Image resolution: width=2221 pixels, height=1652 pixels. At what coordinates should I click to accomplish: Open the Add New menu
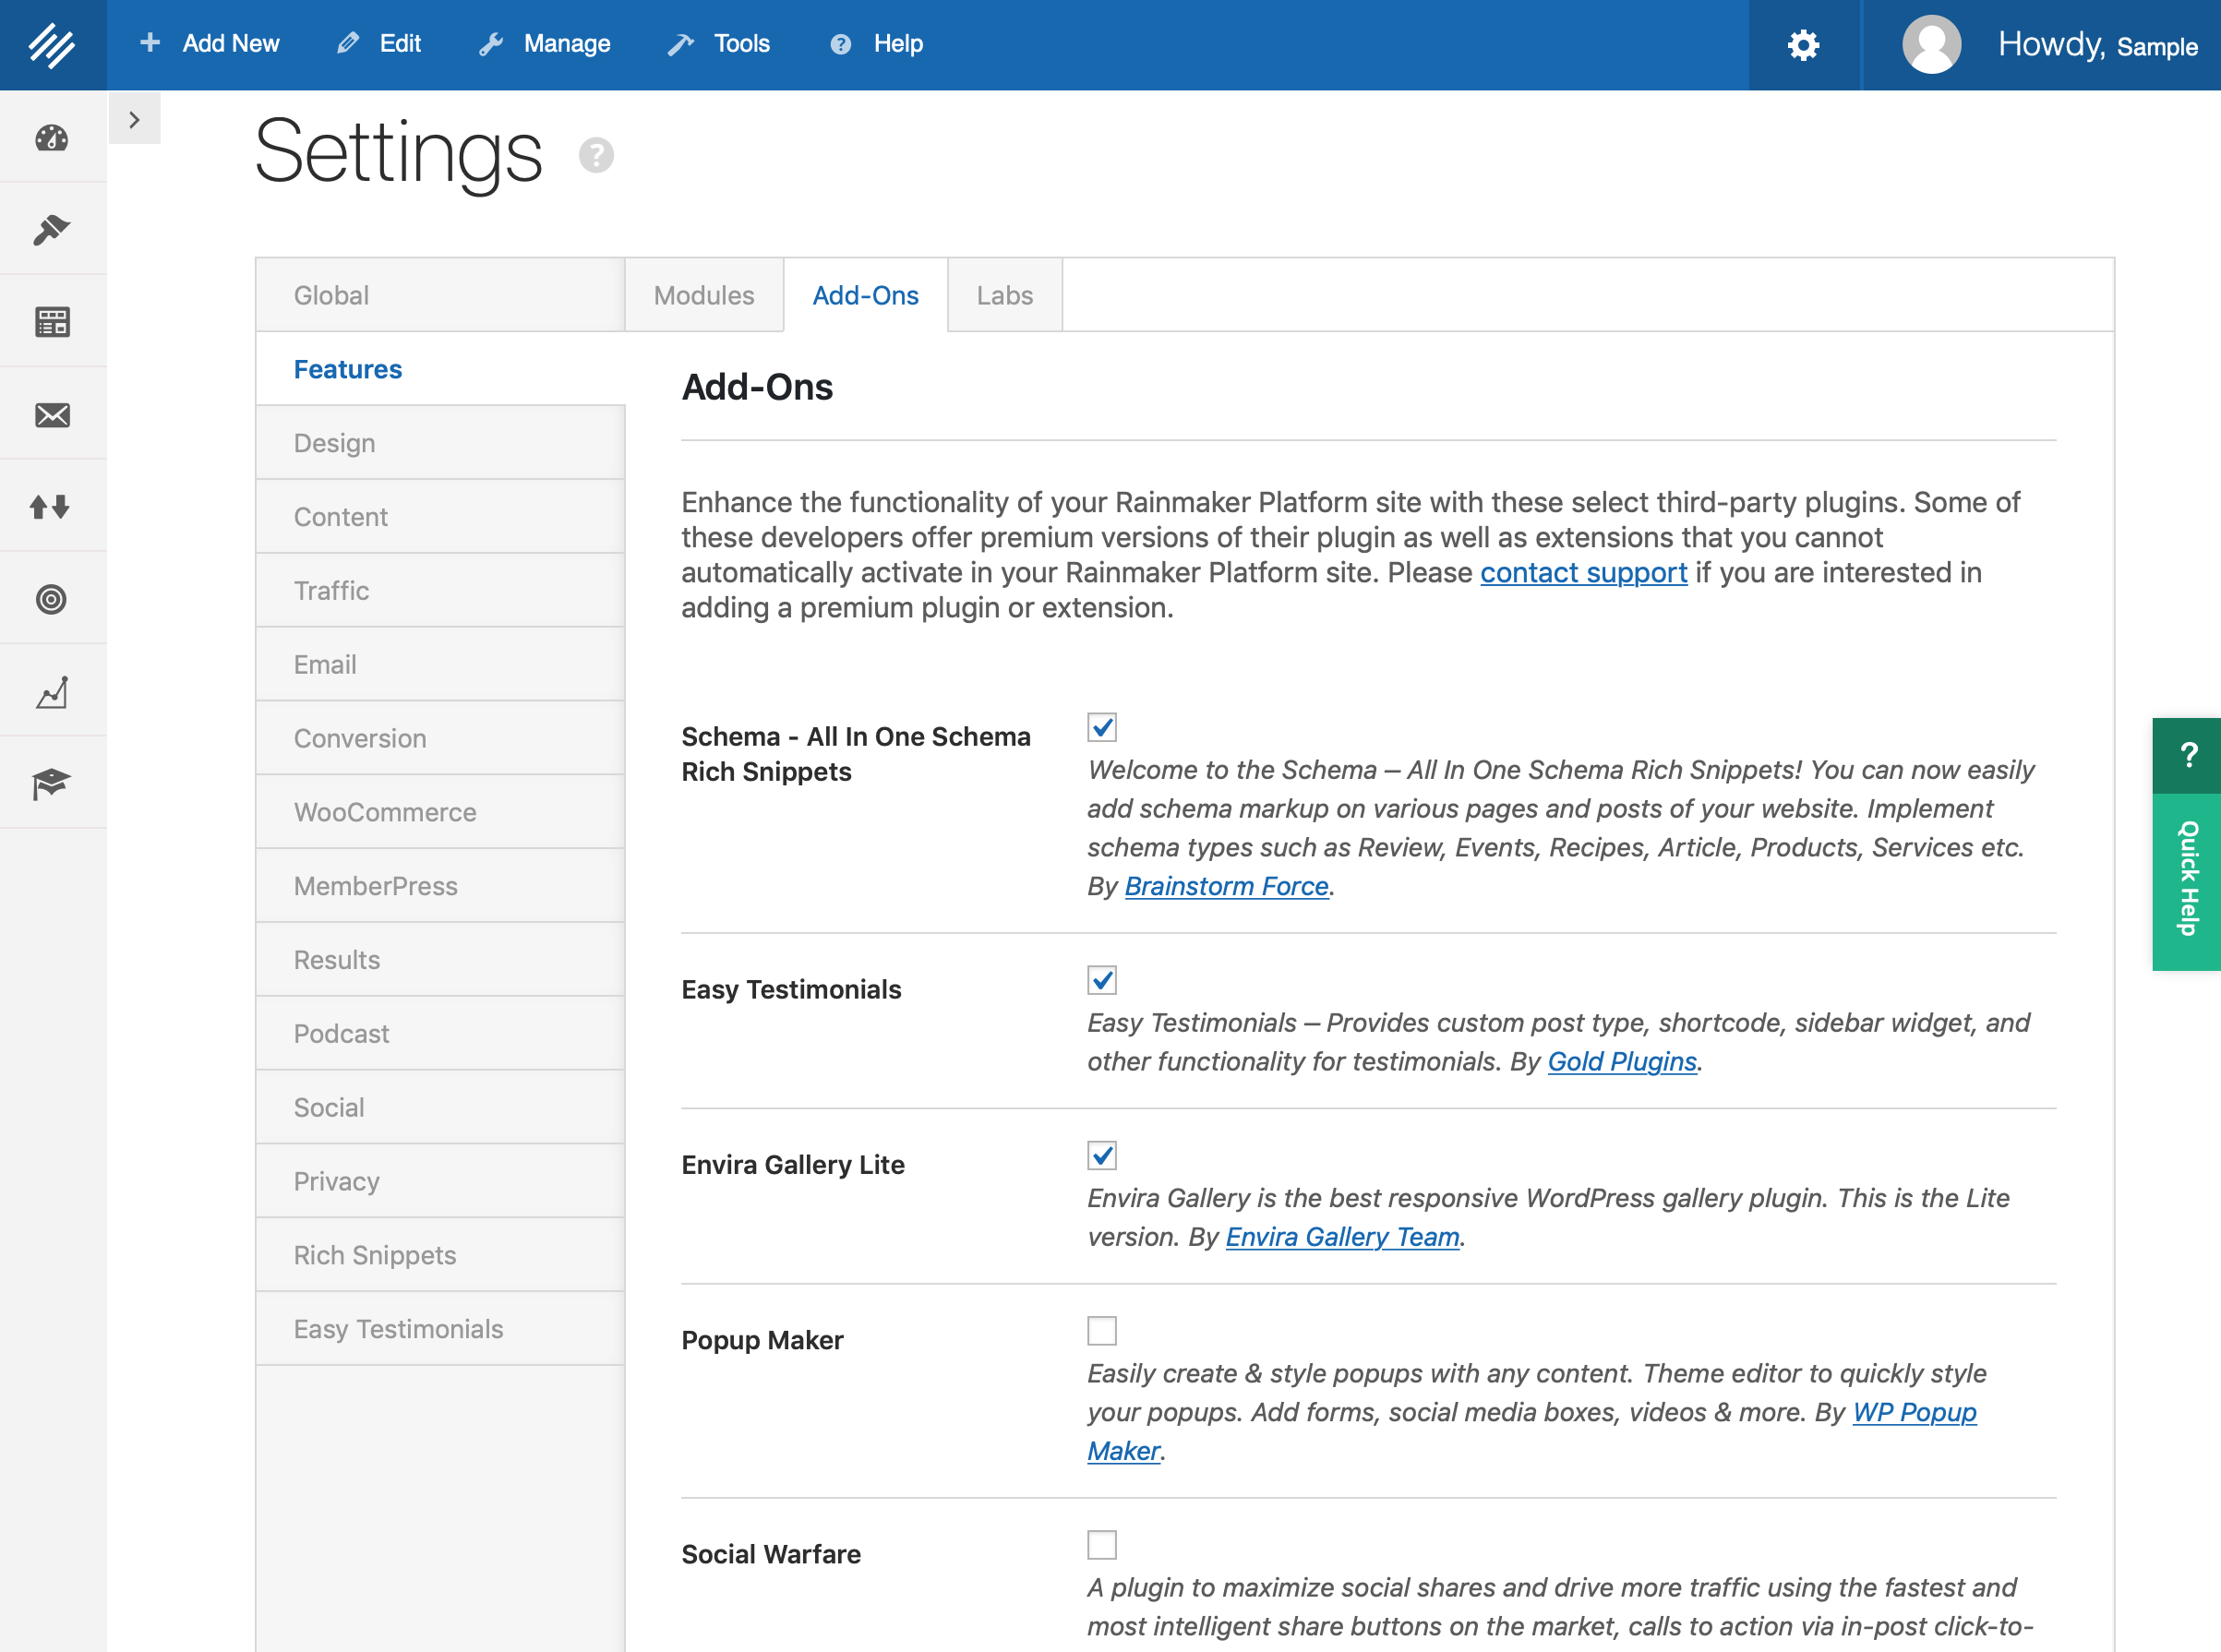(x=211, y=44)
